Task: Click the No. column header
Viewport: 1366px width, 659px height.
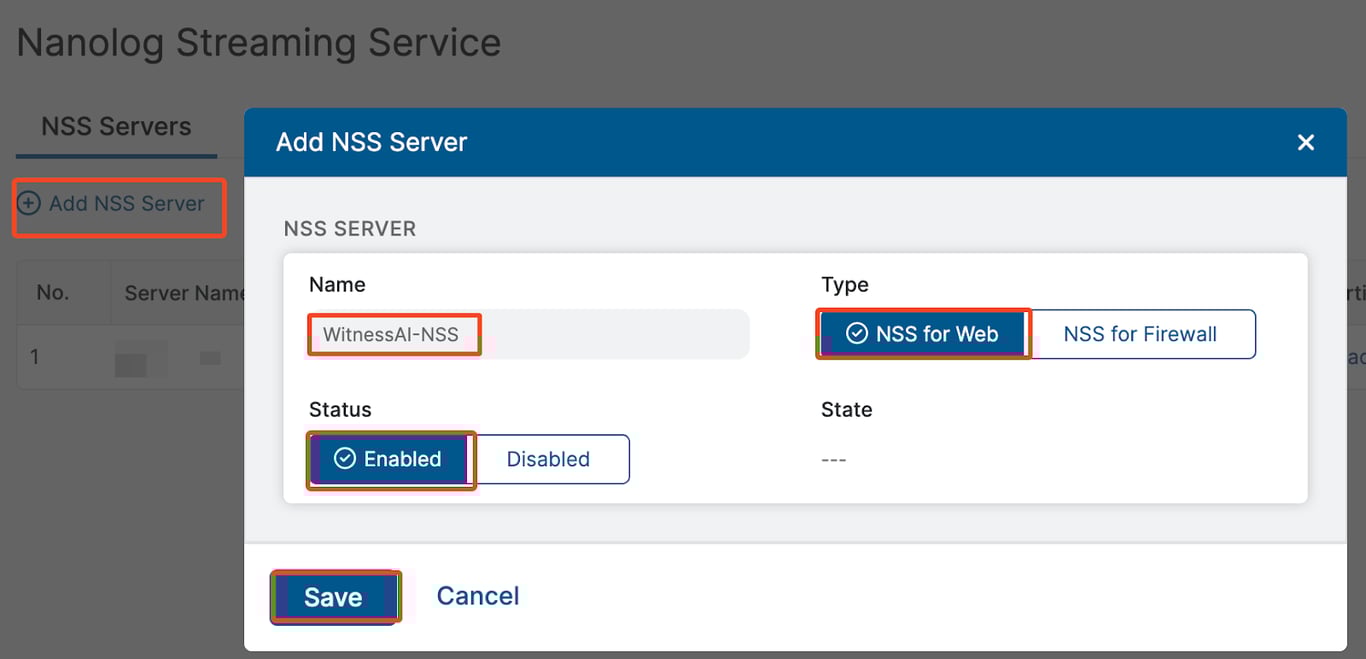Action: coord(53,293)
